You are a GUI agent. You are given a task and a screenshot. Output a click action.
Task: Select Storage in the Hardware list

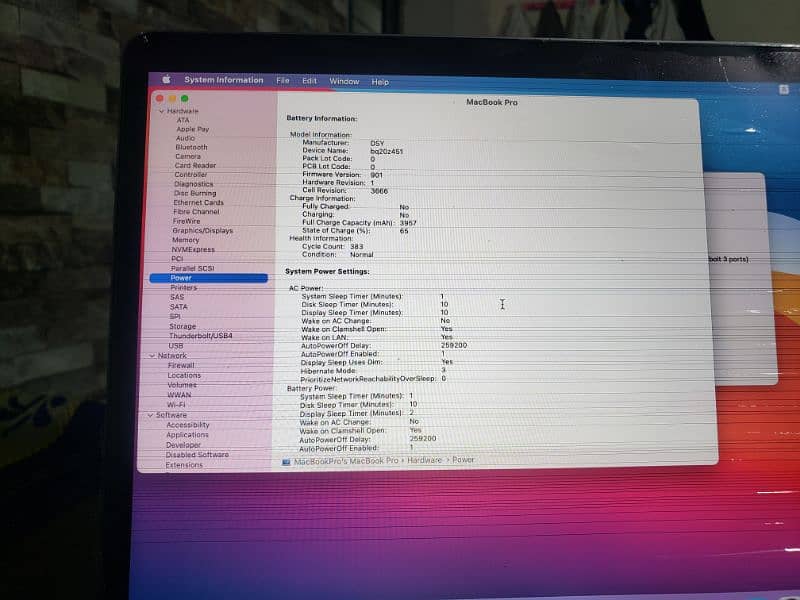point(182,326)
